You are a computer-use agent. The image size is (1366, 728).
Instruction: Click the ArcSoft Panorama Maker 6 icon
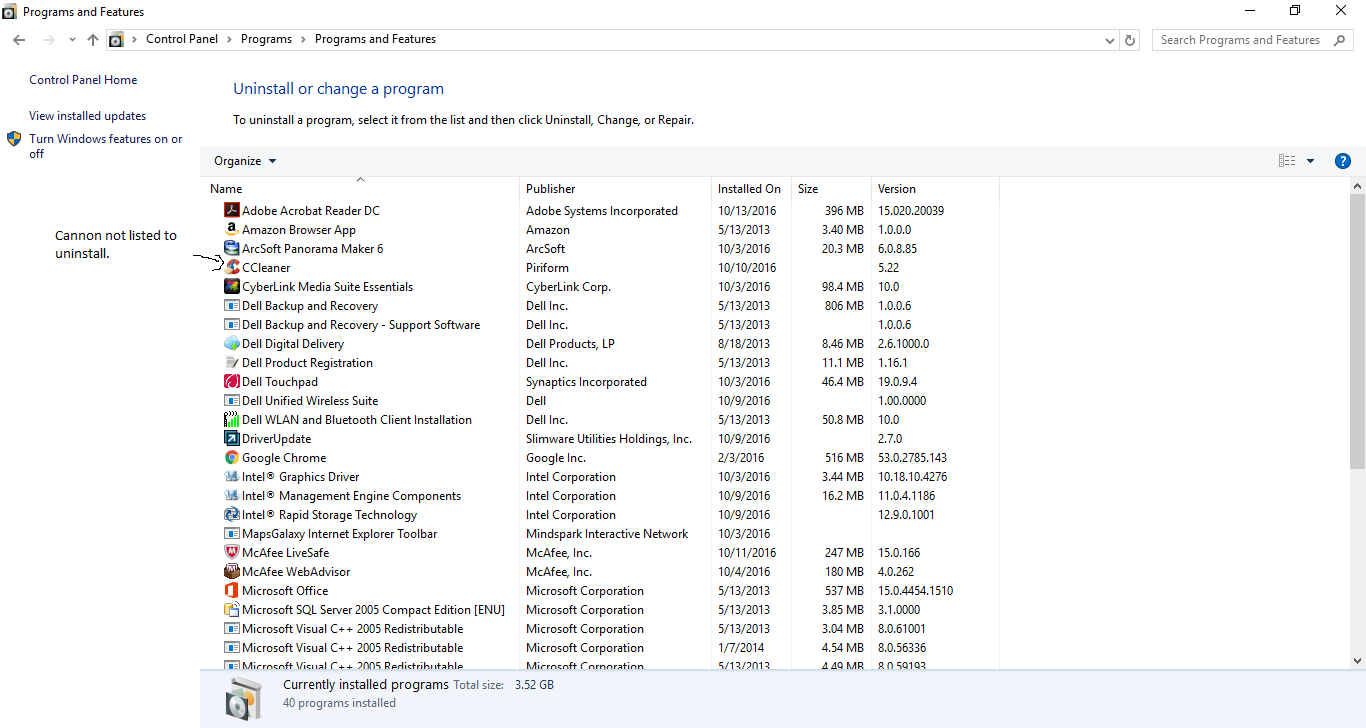(232, 249)
